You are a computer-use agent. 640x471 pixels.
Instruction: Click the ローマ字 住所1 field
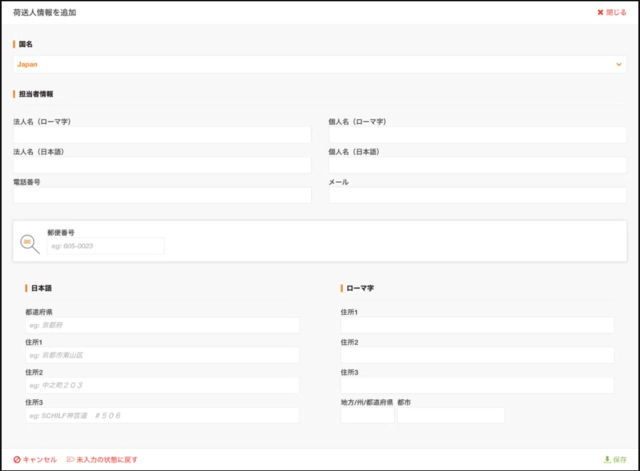pos(477,325)
